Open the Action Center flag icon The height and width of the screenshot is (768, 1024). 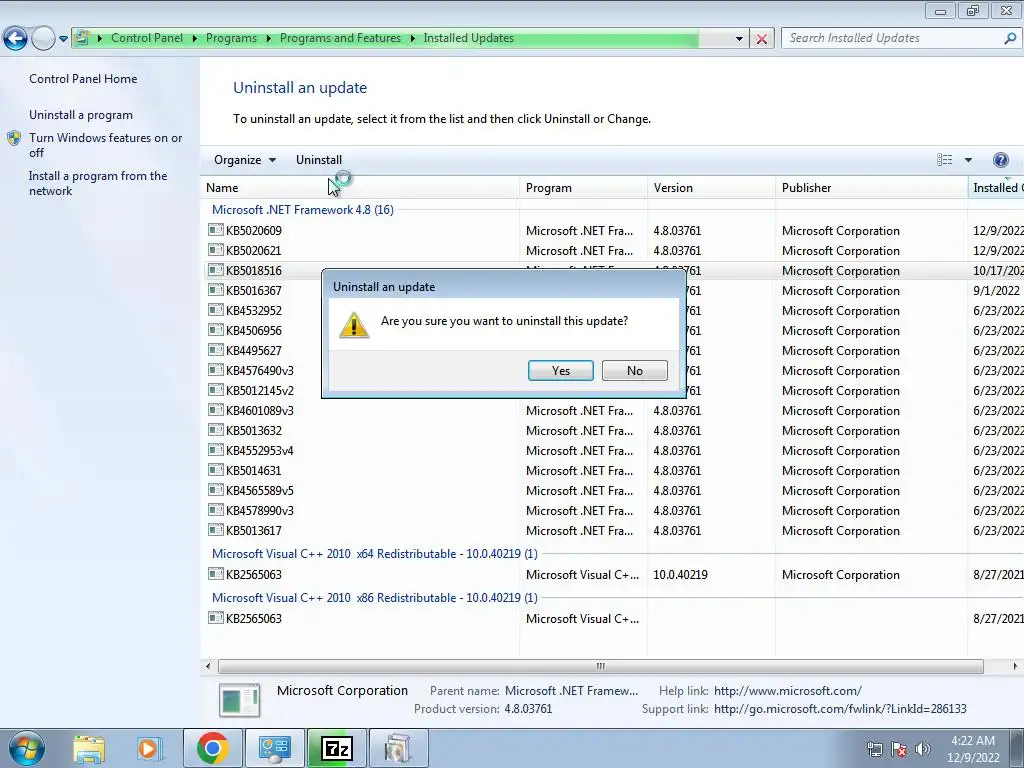point(899,749)
